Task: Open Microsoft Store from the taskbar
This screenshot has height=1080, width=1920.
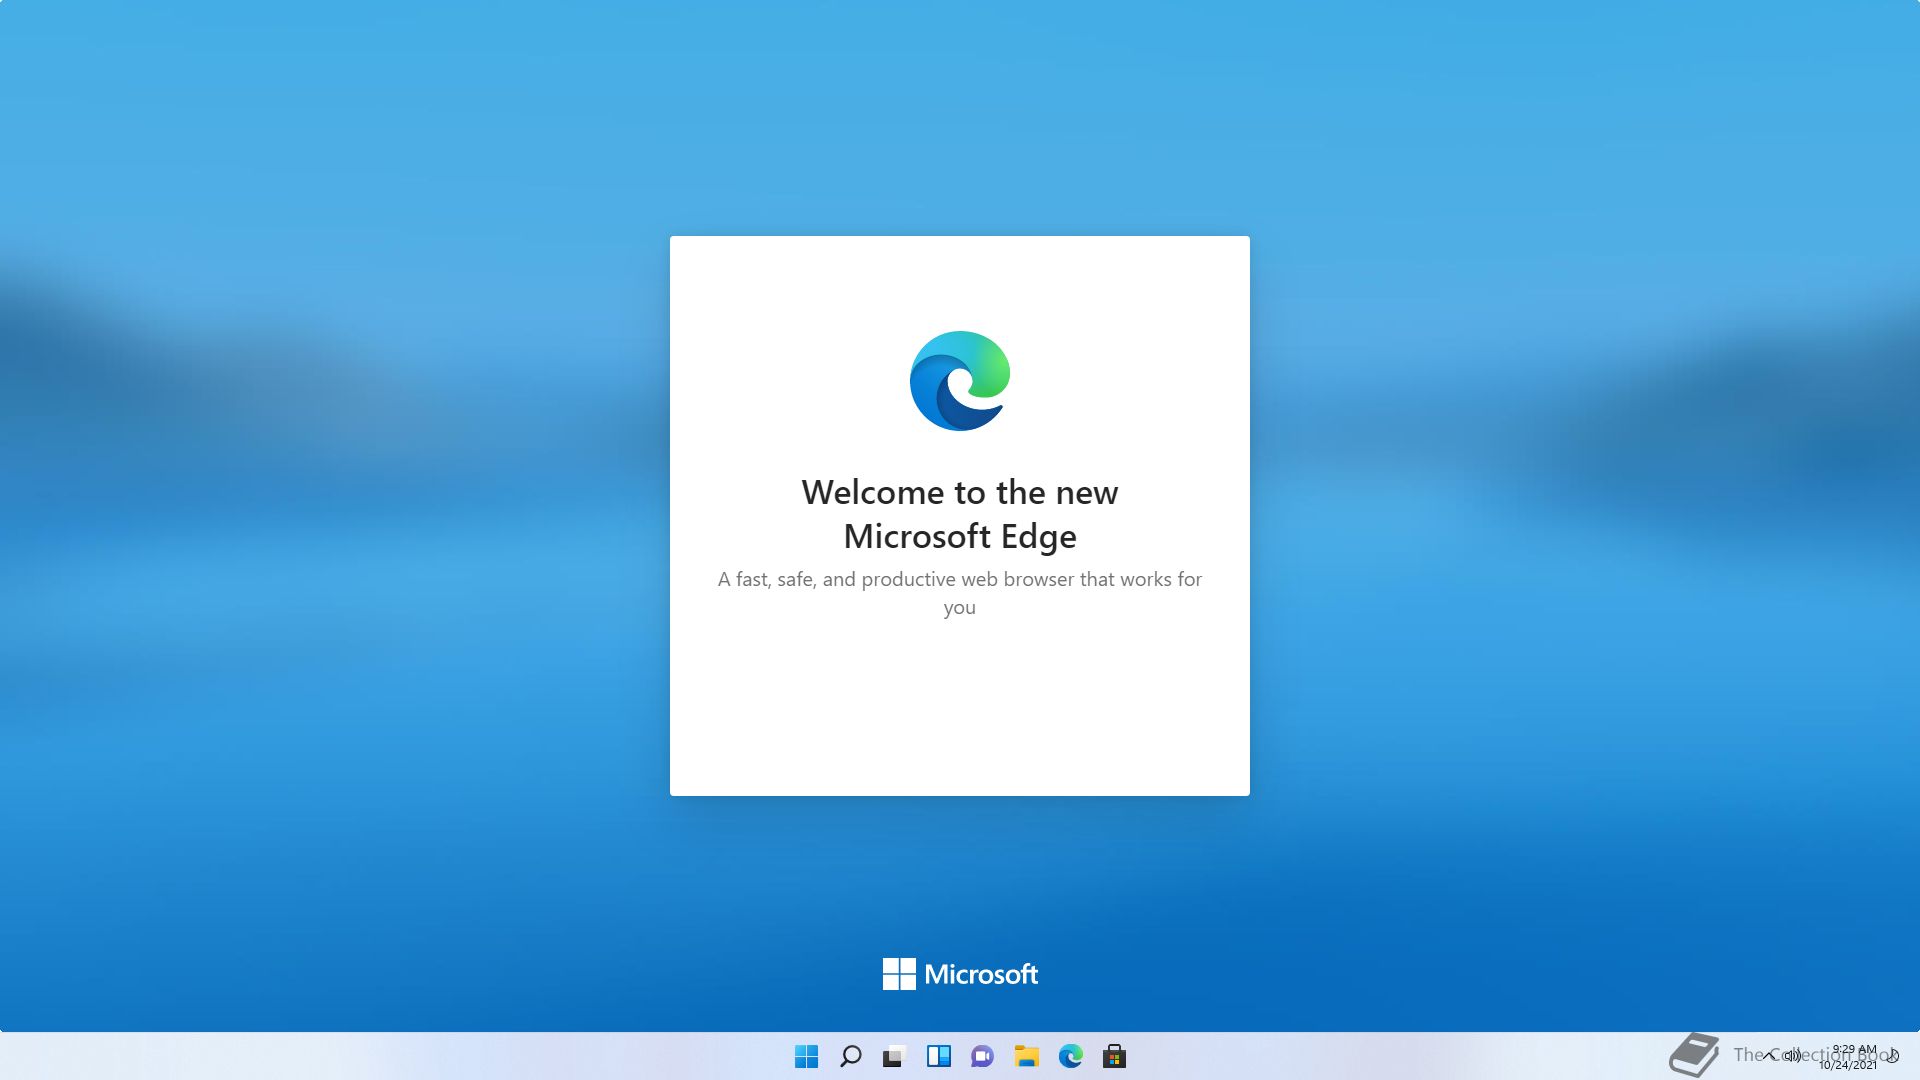Action: (x=1115, y=1056)
